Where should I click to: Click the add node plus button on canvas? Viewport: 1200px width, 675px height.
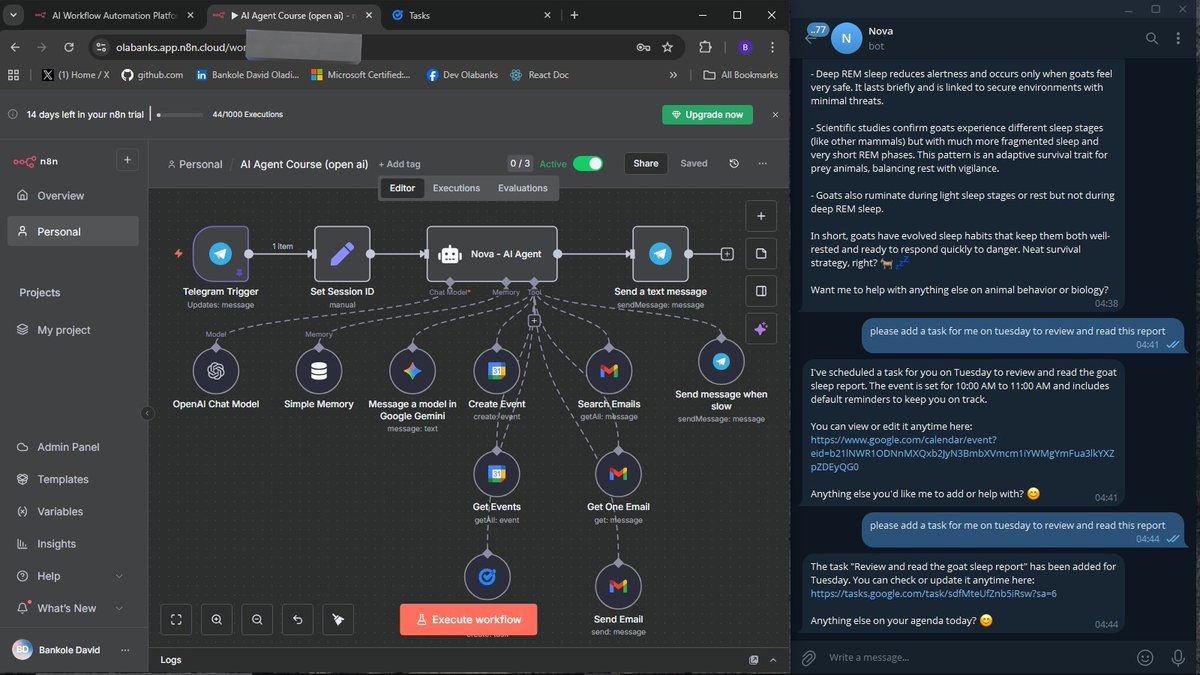[x=761, y=216]
